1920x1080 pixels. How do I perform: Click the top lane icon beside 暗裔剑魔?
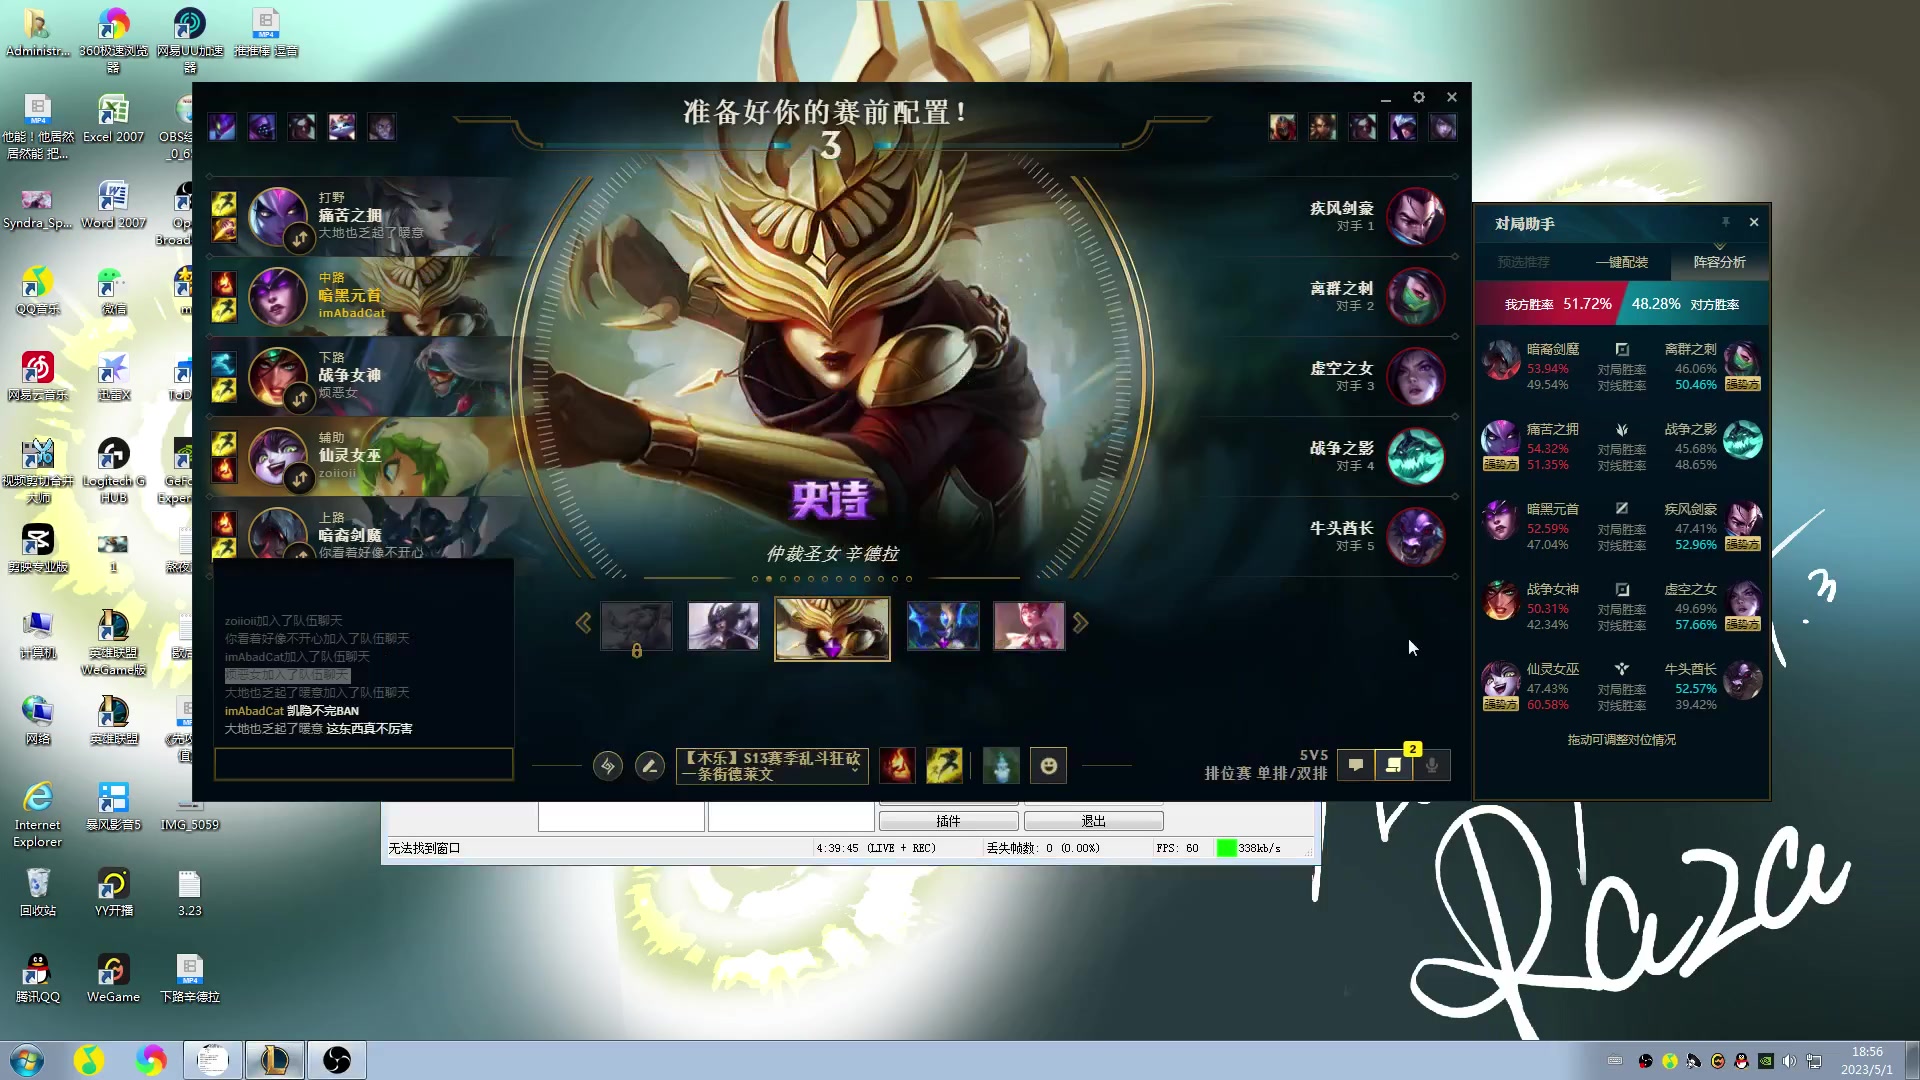1621,349
